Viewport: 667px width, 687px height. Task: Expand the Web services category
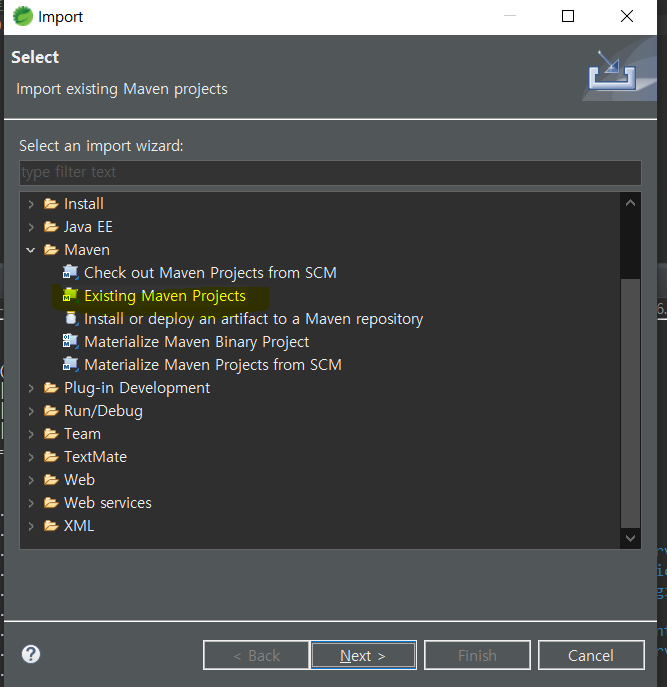[31, 503]
